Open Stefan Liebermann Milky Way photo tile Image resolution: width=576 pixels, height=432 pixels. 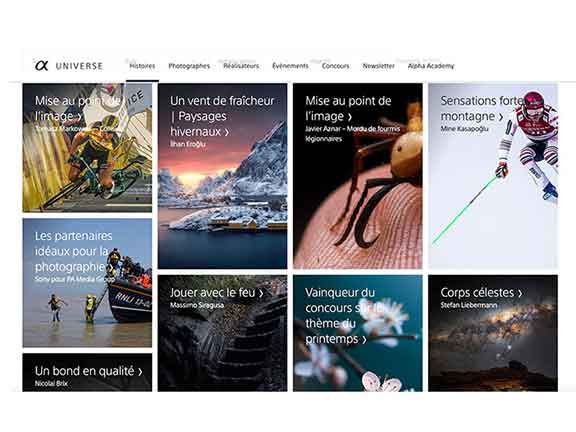coord(493,333)
